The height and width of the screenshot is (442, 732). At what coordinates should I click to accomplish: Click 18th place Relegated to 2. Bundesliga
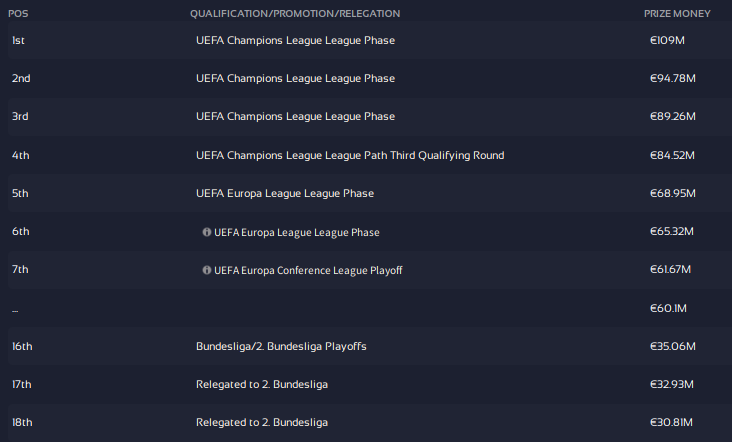262,422
